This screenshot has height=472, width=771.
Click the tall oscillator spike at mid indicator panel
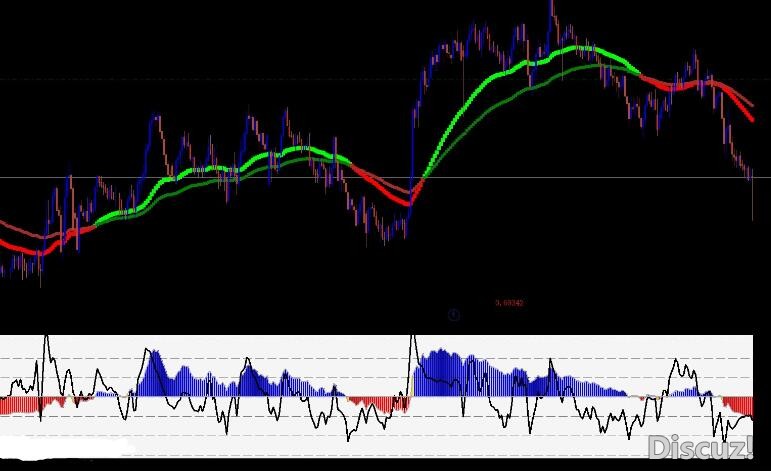pos(413,359)
